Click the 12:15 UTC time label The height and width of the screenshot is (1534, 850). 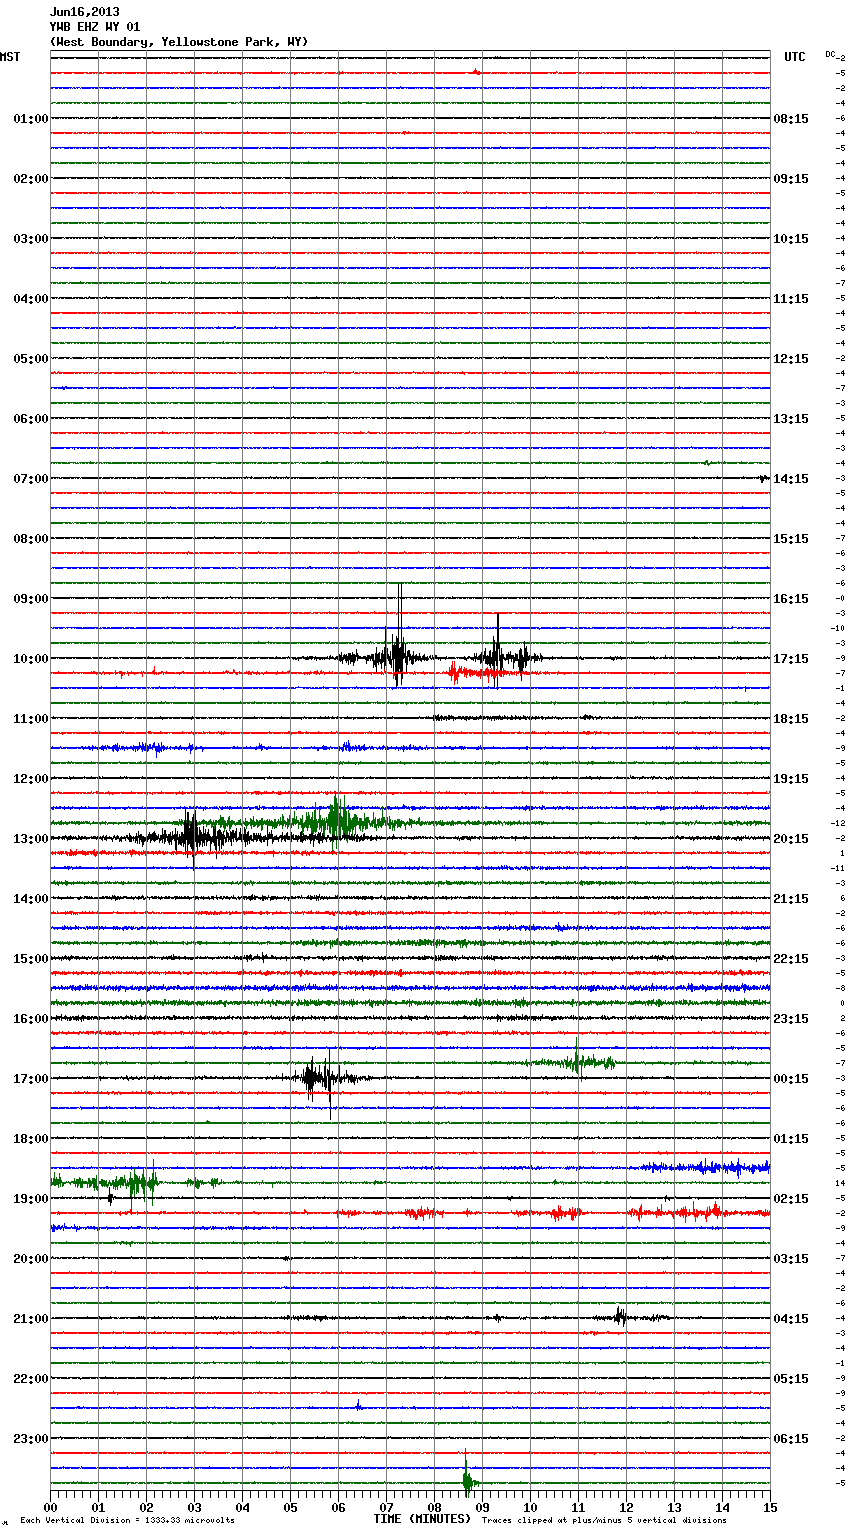[791, 359]
